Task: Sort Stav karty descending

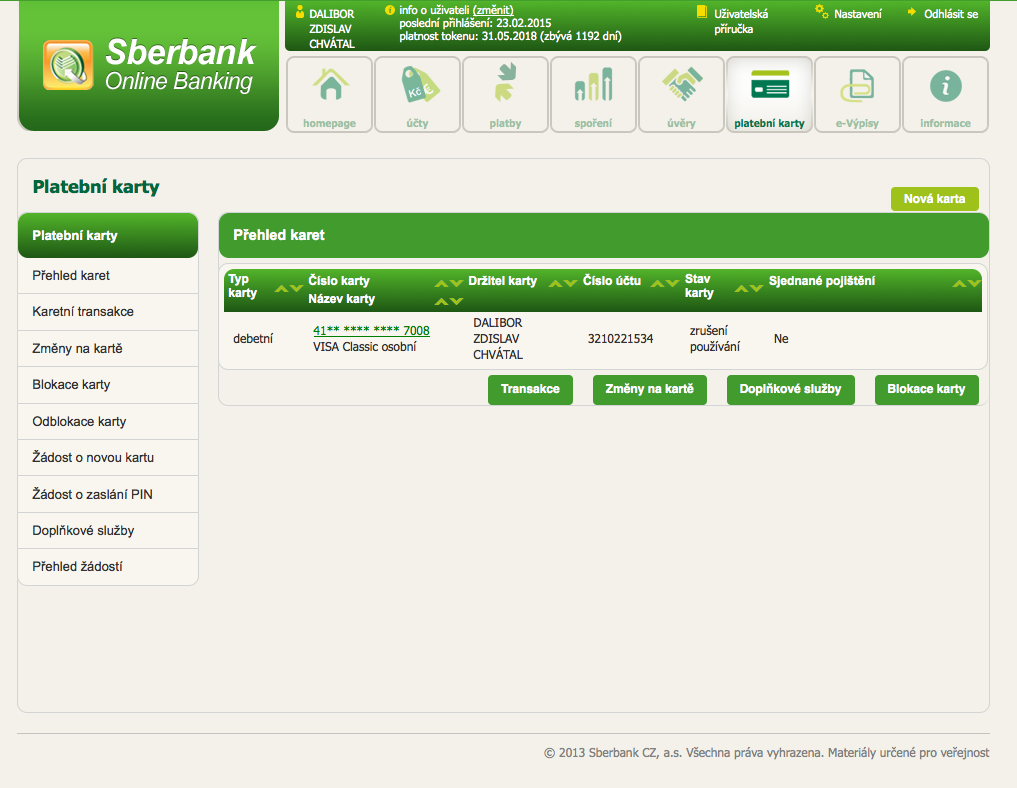Action: (756, 289)
